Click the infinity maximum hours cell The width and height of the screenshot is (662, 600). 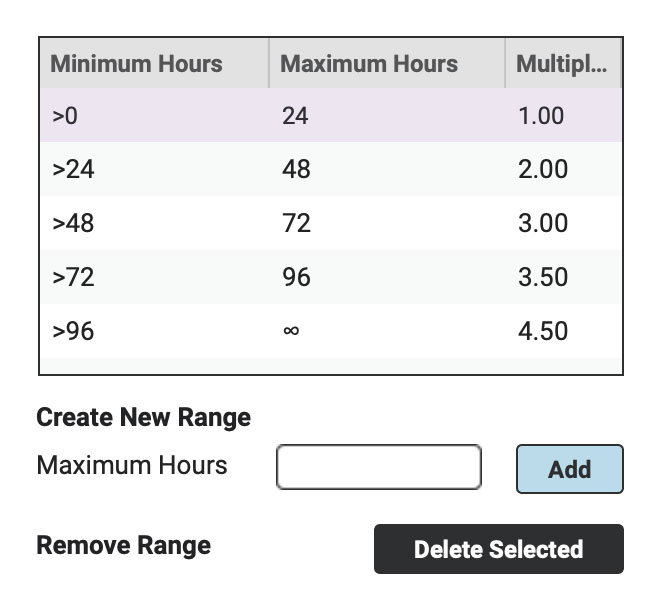pos(387,331)
